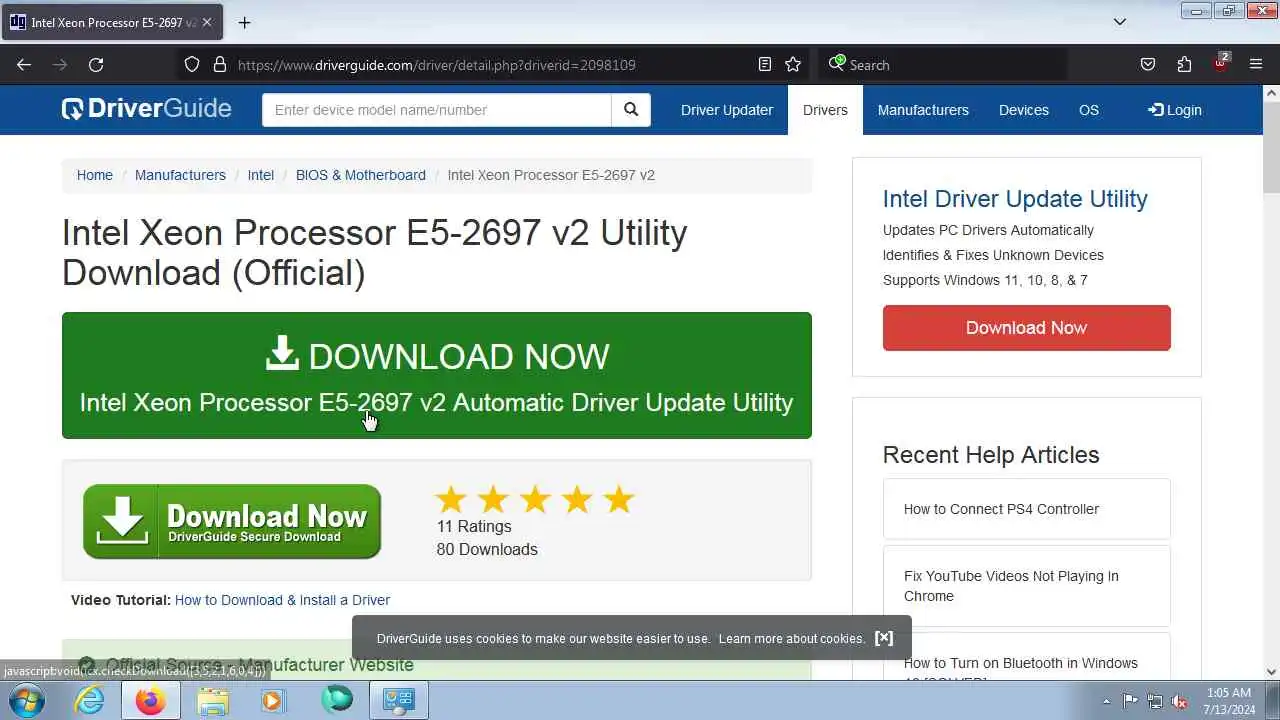Go to BIOS & Motherboard breadcrumb
1280x720 pixels.
361,175
